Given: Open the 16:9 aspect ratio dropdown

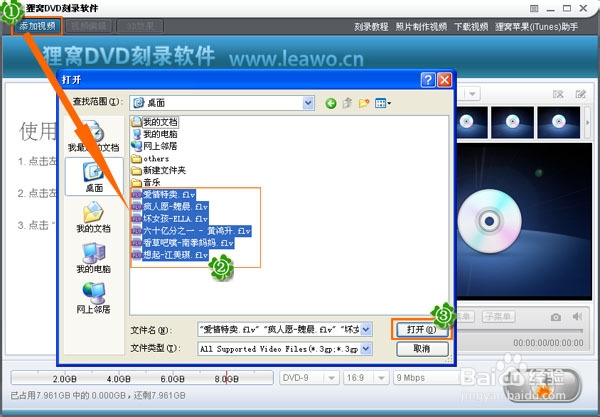Looking at the screenshot, I should (x=366, y=378).
